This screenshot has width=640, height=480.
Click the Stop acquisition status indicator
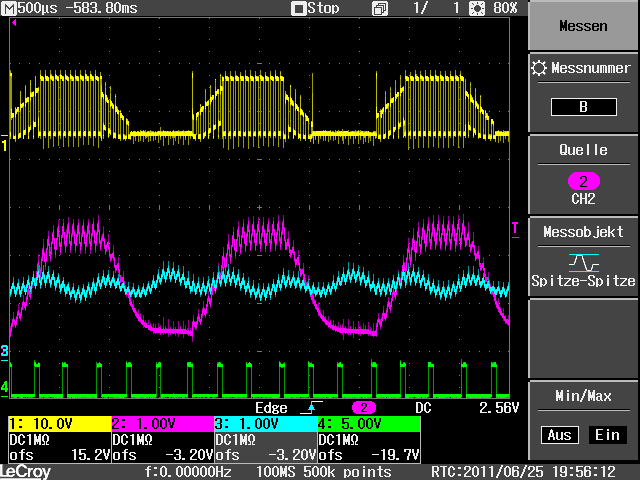(315, 8)
